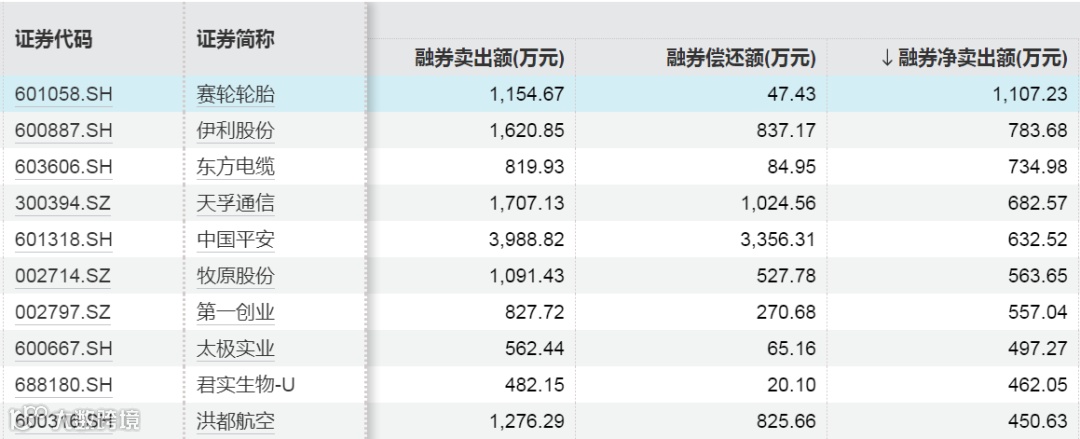
Task: Open the 牧原股份 stock name link
Action: [236, 276]
